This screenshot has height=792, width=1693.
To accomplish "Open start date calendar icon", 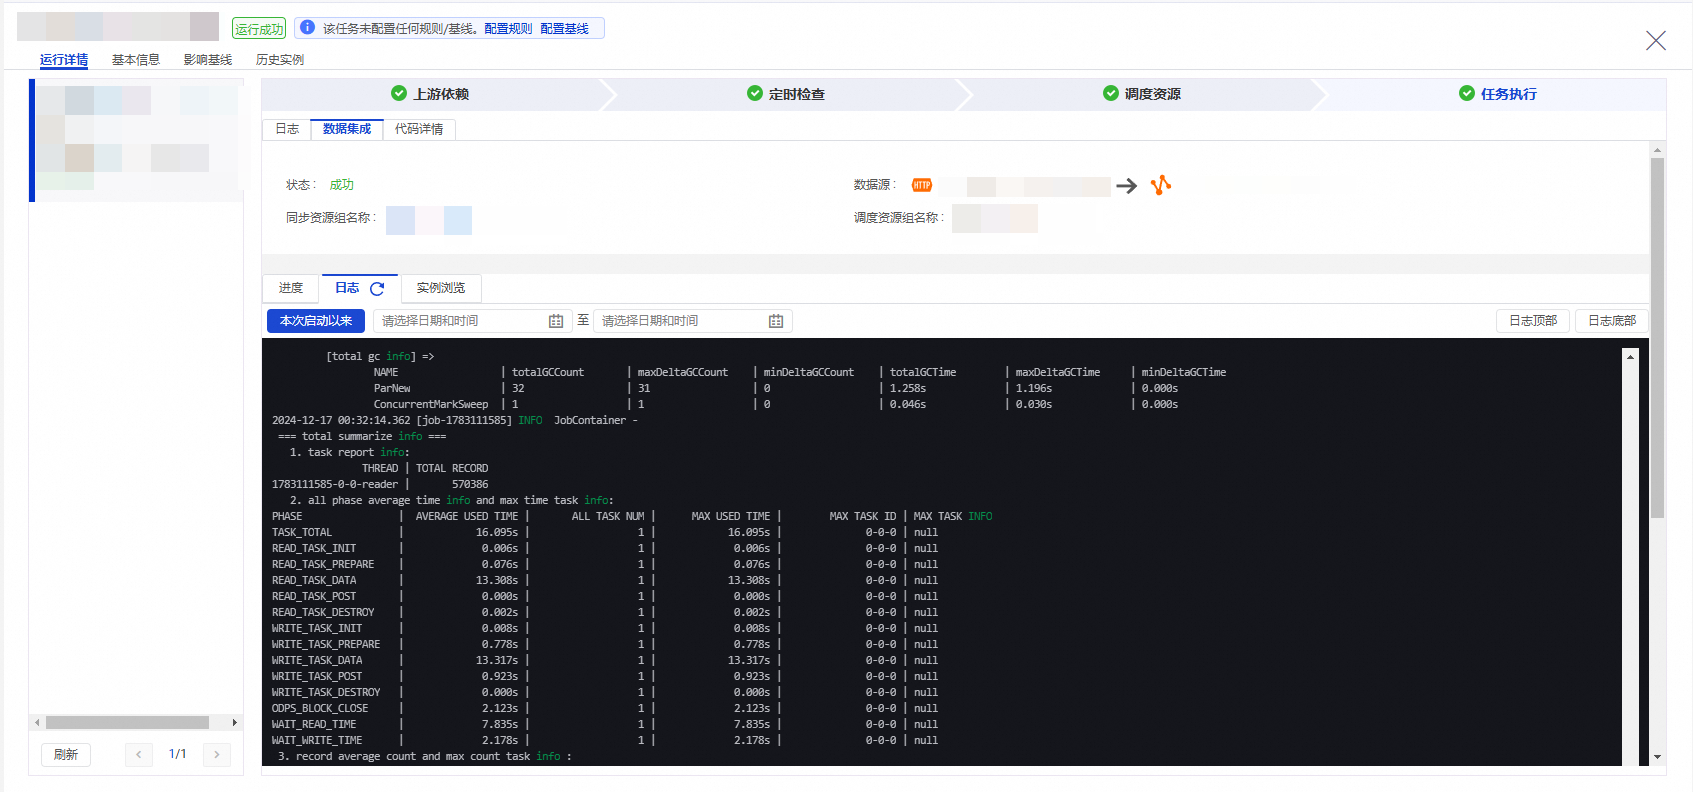I will tap(556, 321).
